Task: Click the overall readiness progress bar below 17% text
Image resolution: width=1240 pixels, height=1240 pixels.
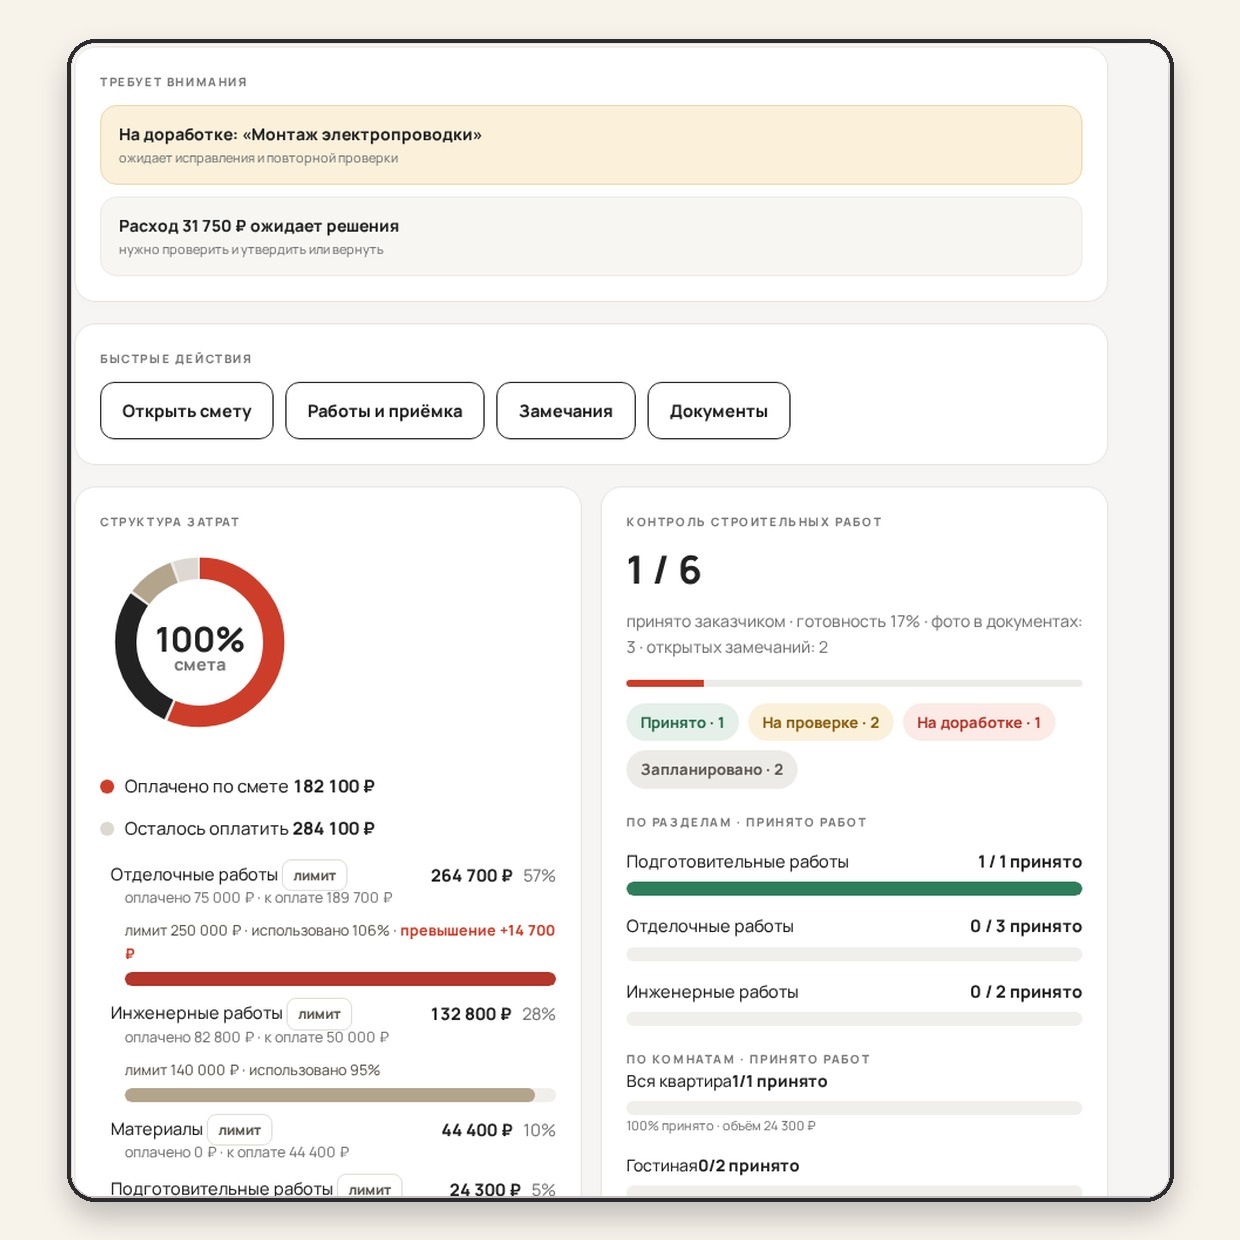Action: point(854,683)
